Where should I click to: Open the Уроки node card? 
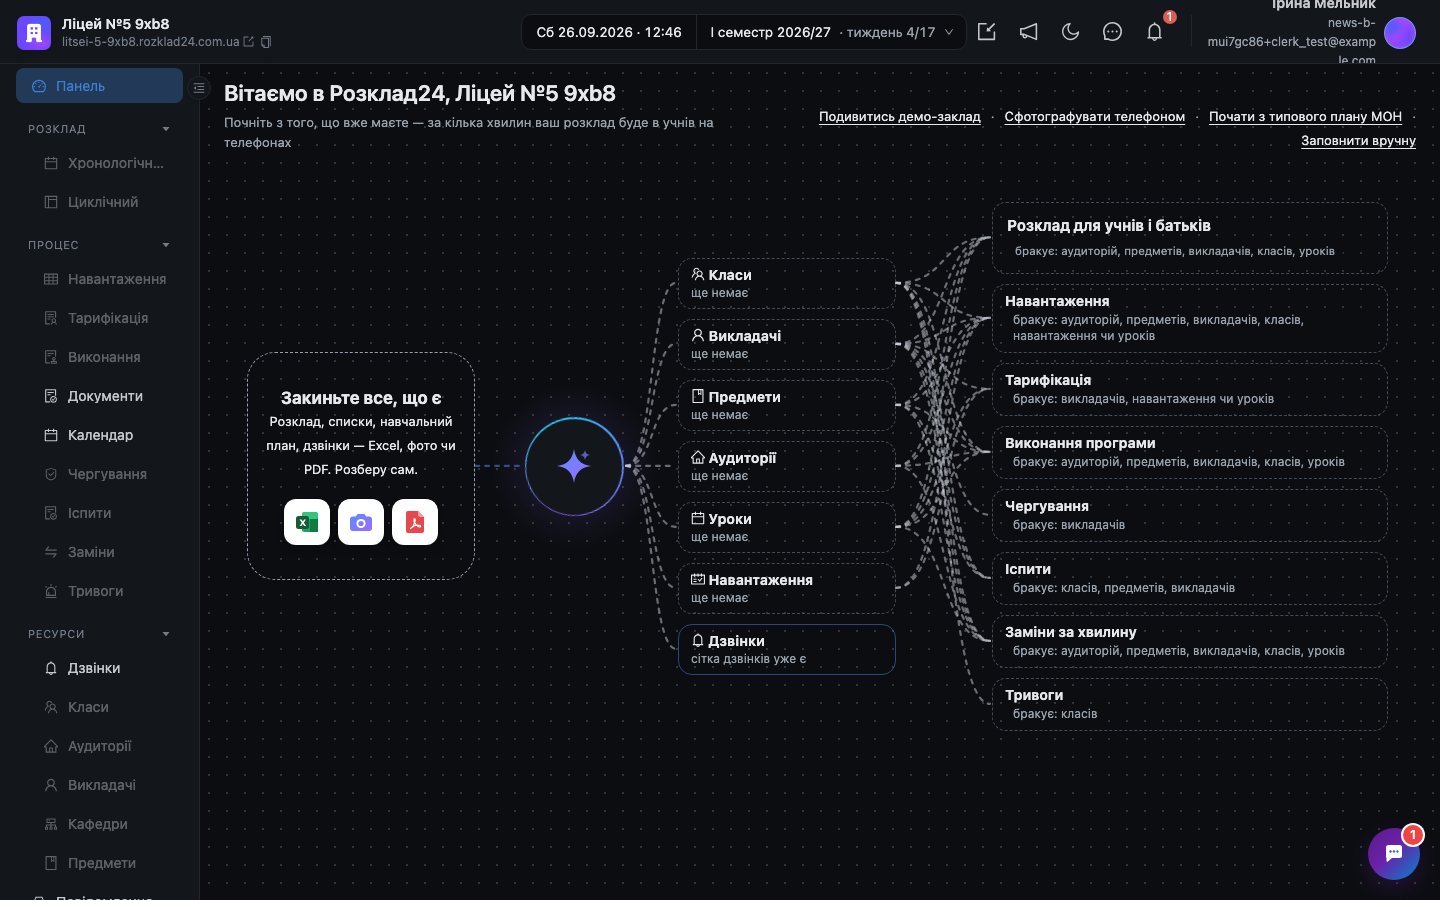point(787,527)
